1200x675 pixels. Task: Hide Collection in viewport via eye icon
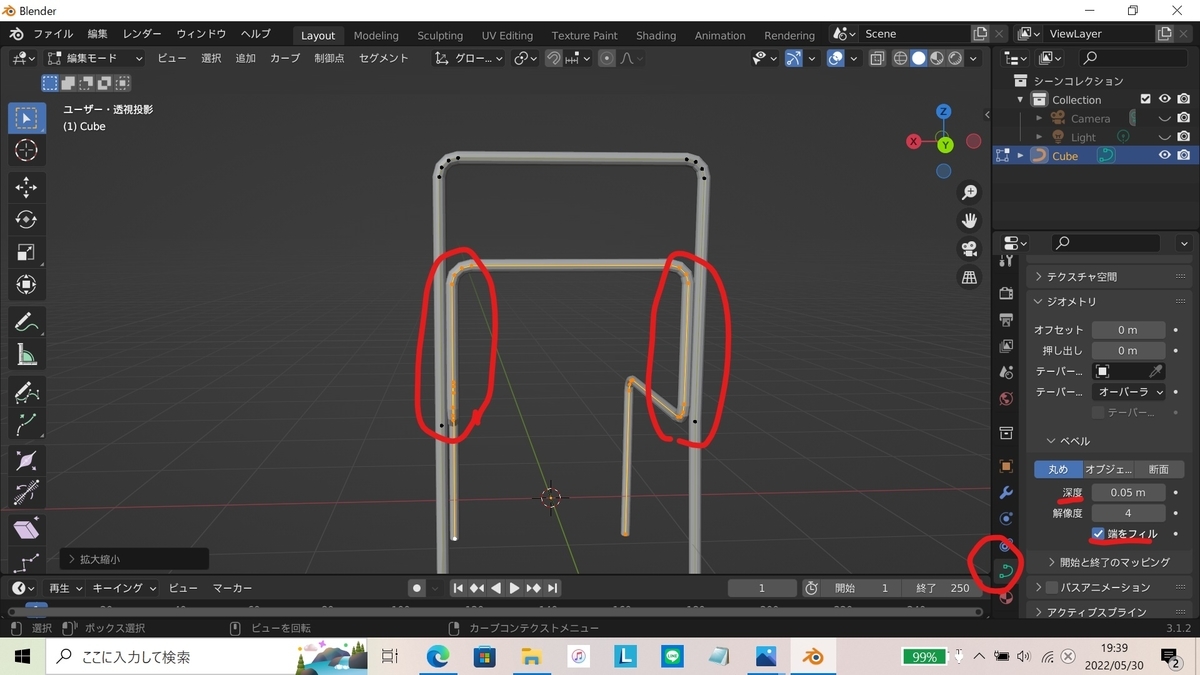coord(1164,99)
